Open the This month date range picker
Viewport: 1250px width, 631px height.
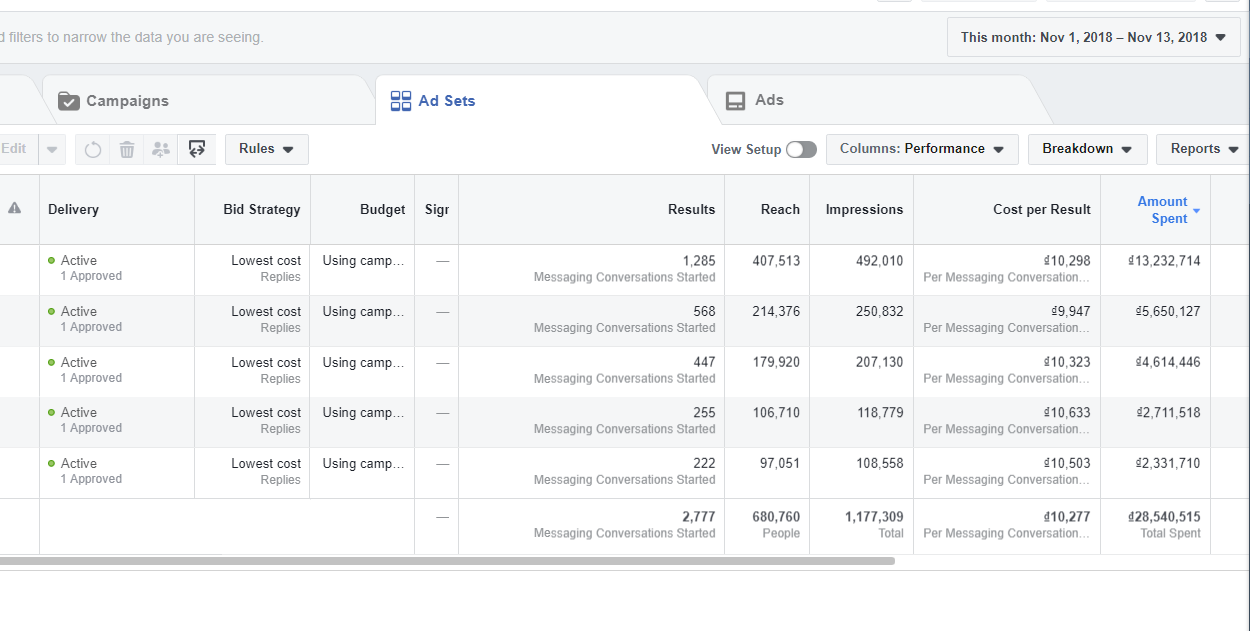tap(1093, 38)
